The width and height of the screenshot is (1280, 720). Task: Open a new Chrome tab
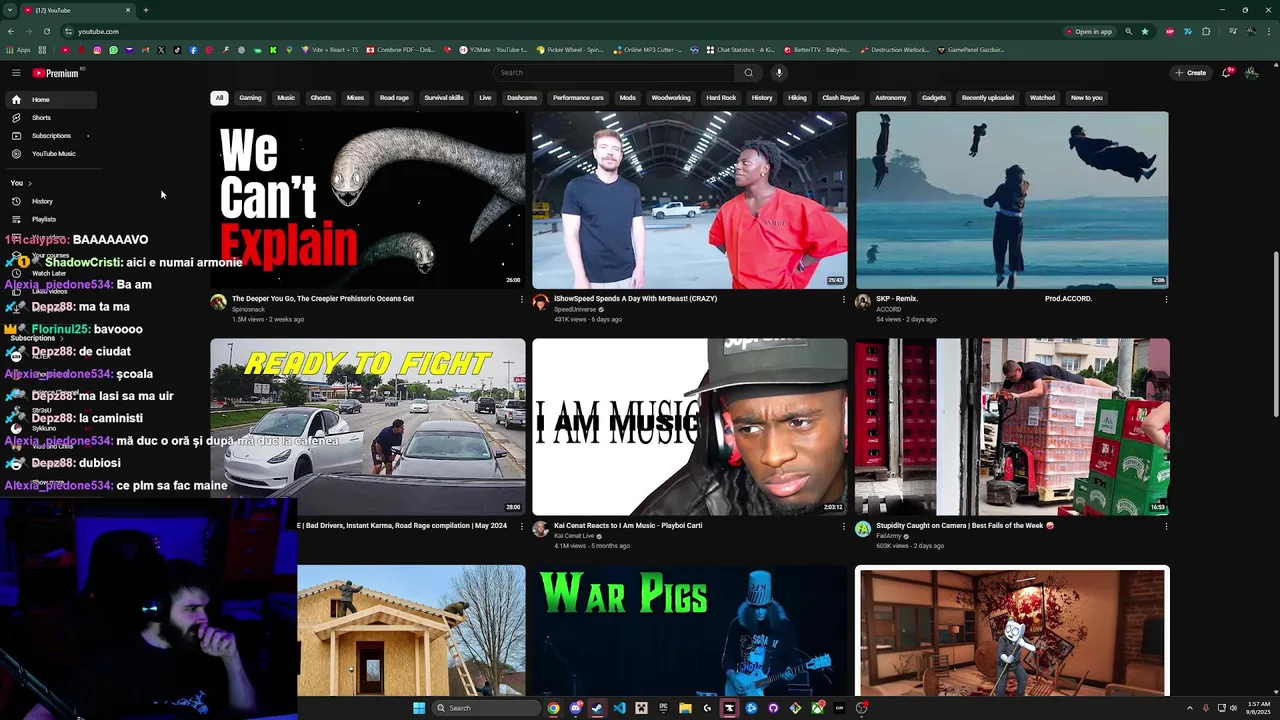145,10
